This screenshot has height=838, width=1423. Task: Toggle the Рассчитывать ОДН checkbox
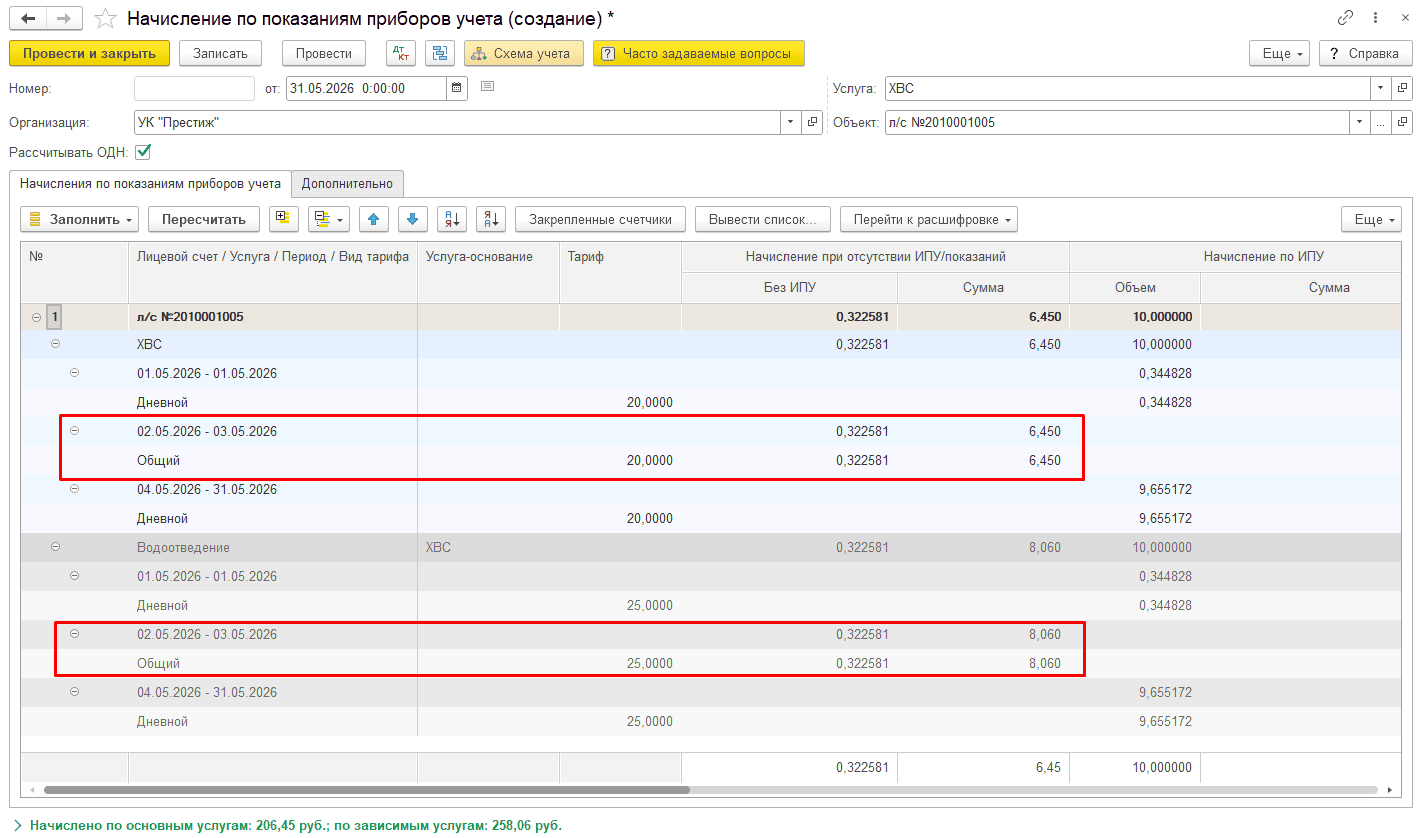coord(143,152)
